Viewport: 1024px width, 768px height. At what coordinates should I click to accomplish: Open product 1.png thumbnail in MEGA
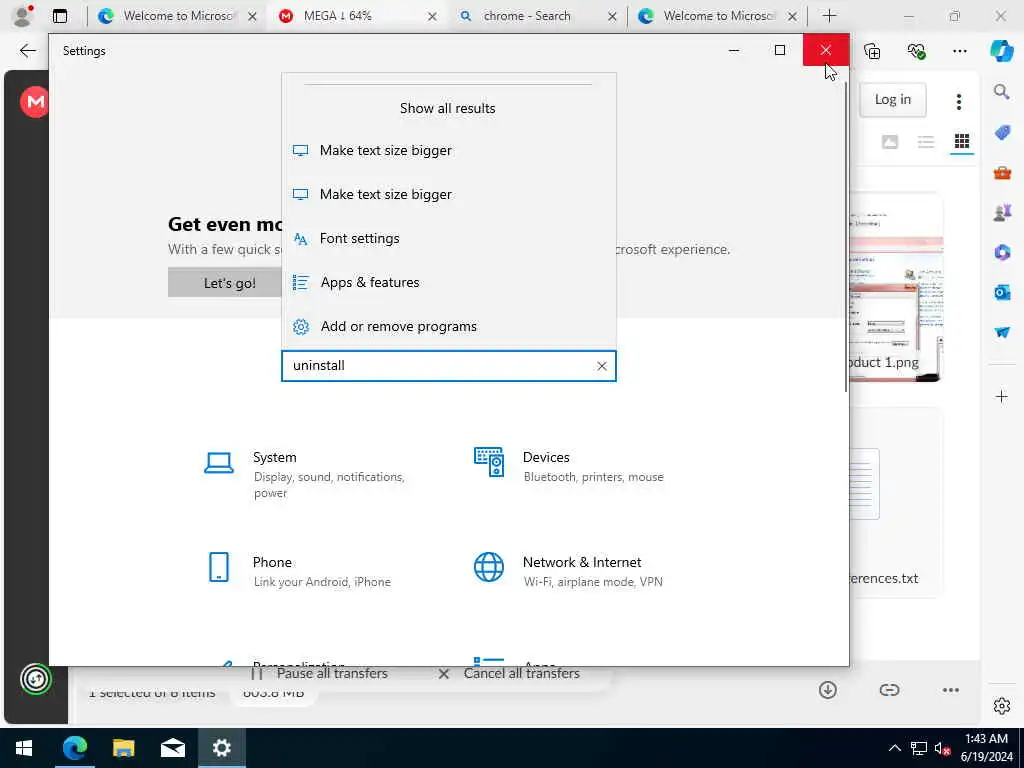pyautogui.click(x=896, y=288)
